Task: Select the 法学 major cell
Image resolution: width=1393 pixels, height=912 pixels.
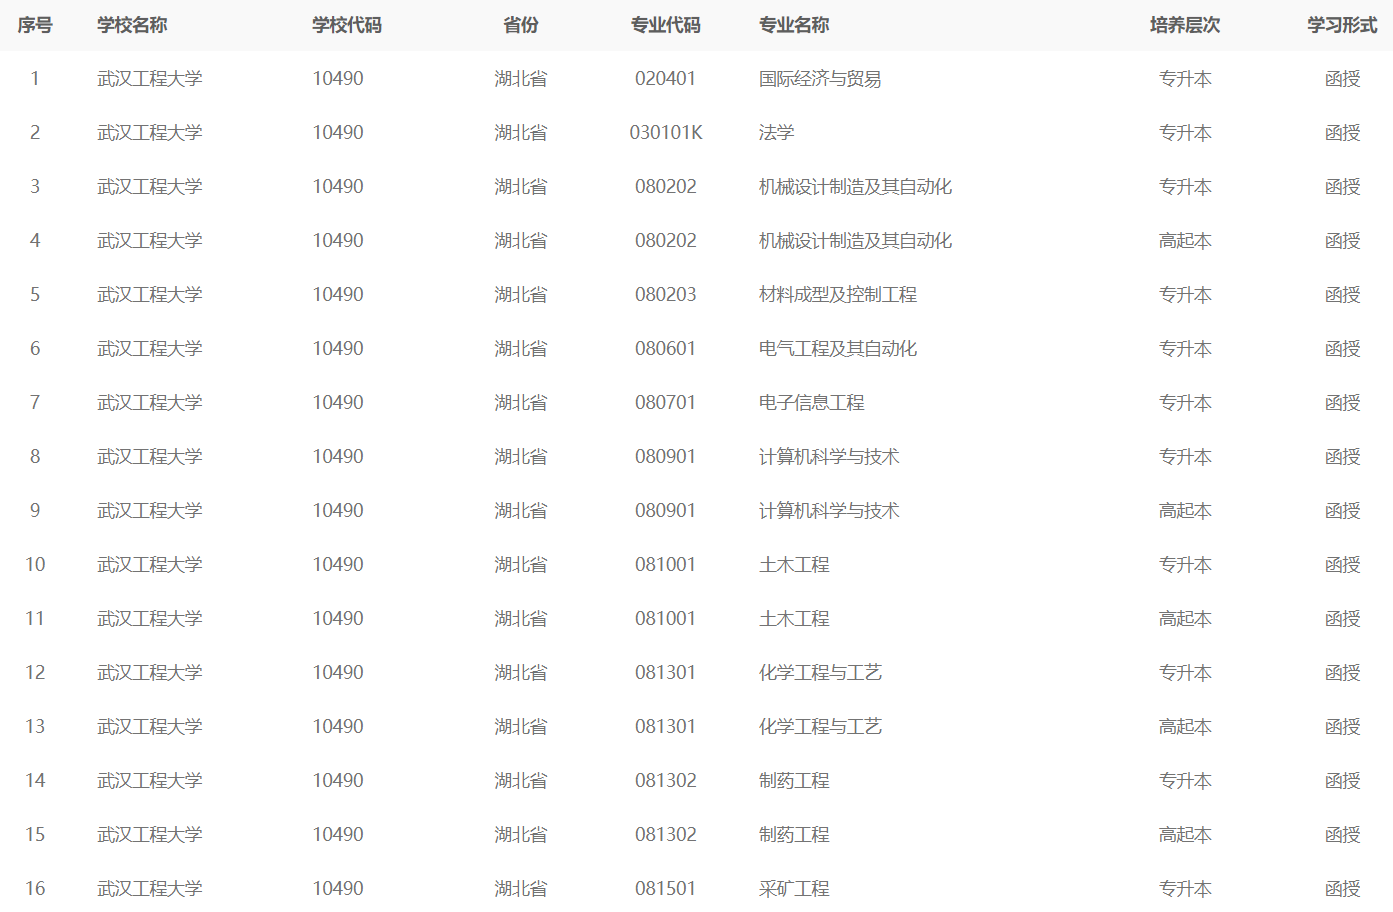Action: point(777,133)
